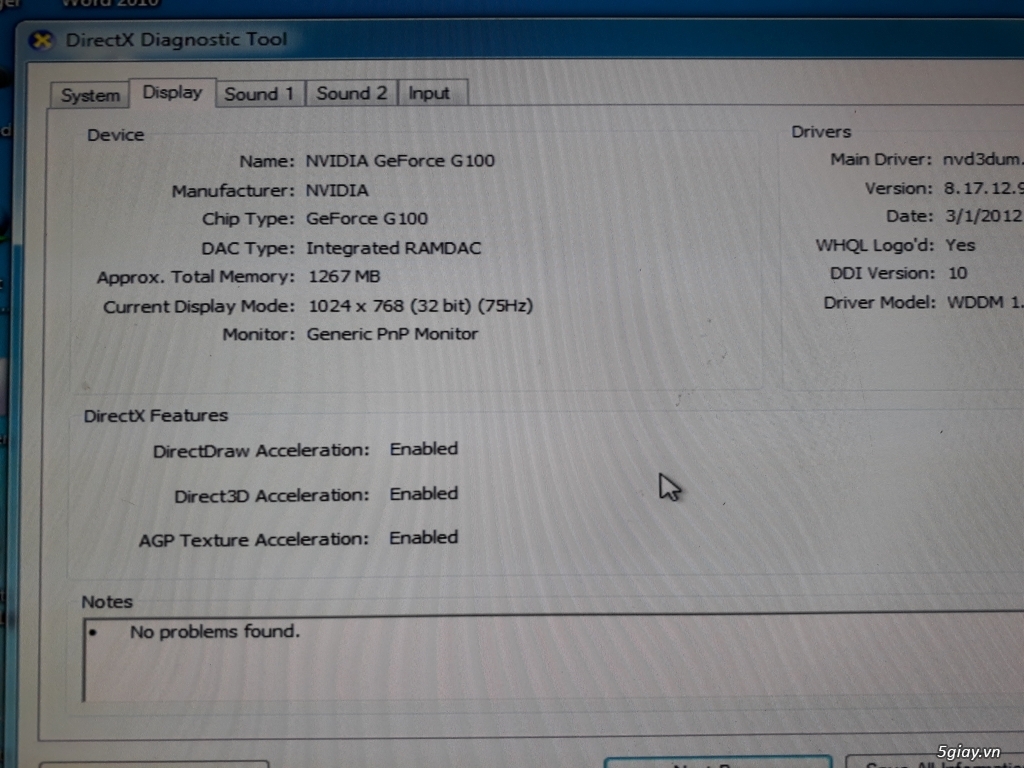
Task: Click the Current Display Mode label
Action: pos(199,307)
